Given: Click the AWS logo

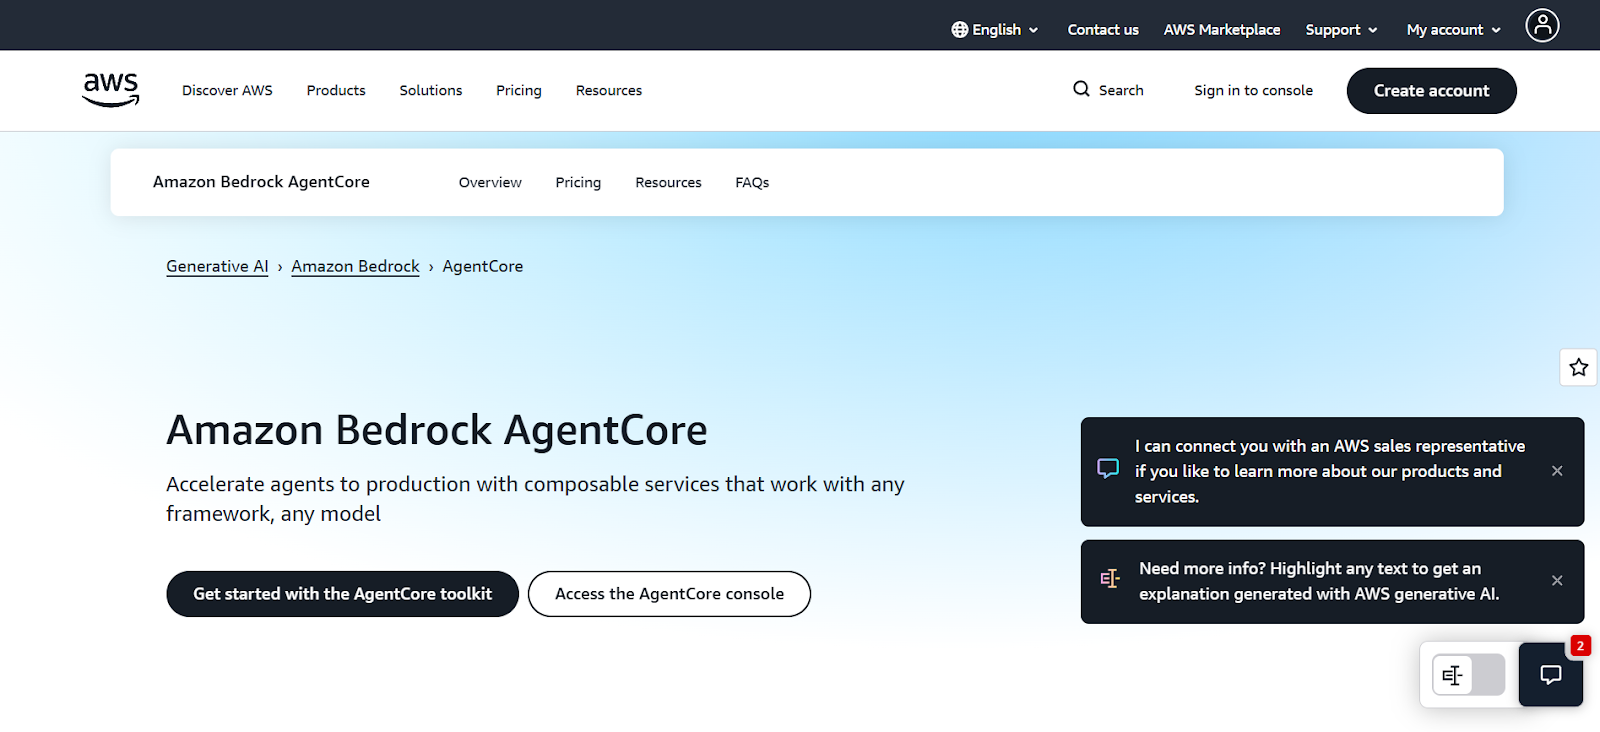Looking at the screenshot, I should coord(110,90).
